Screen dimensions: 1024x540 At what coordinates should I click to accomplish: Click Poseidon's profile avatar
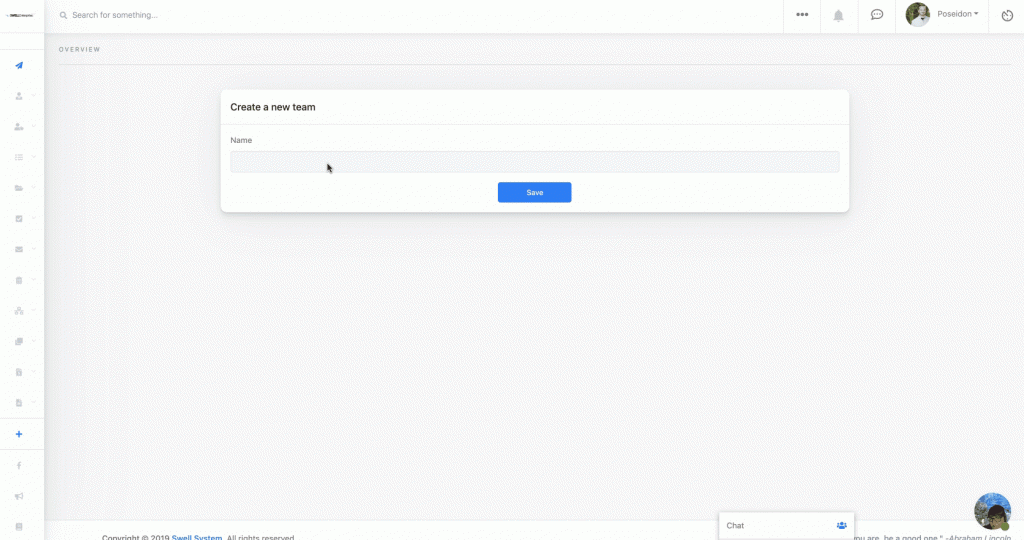point(918,14)
